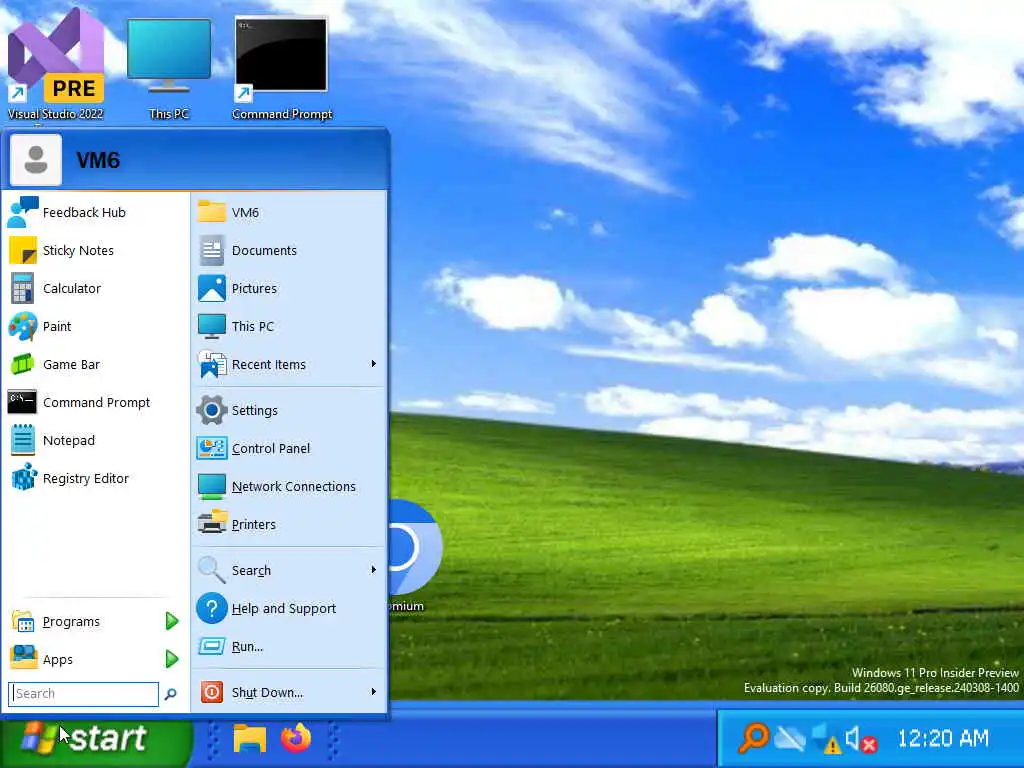Open Printers from the start menu
This screenshot has height=768, width=1024.
click(x=289, y=524)
